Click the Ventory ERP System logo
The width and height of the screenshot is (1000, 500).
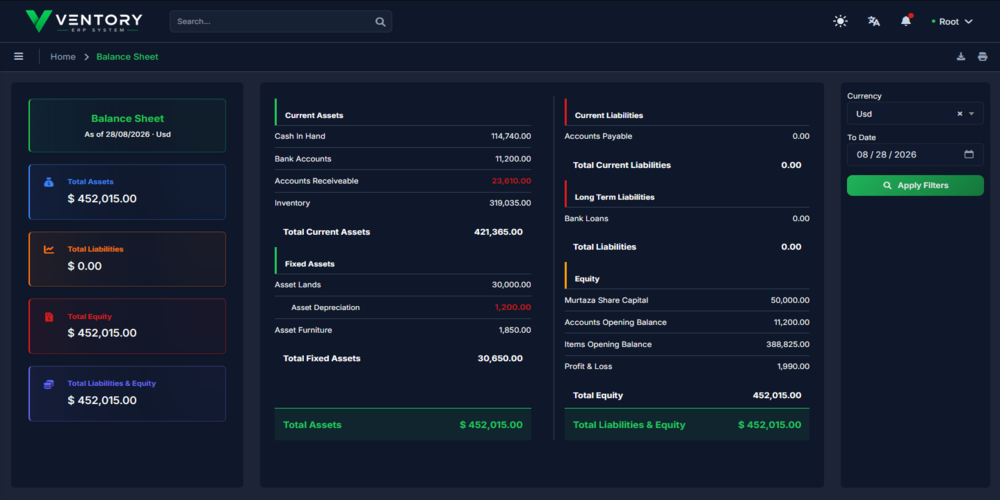pos(84,21)
